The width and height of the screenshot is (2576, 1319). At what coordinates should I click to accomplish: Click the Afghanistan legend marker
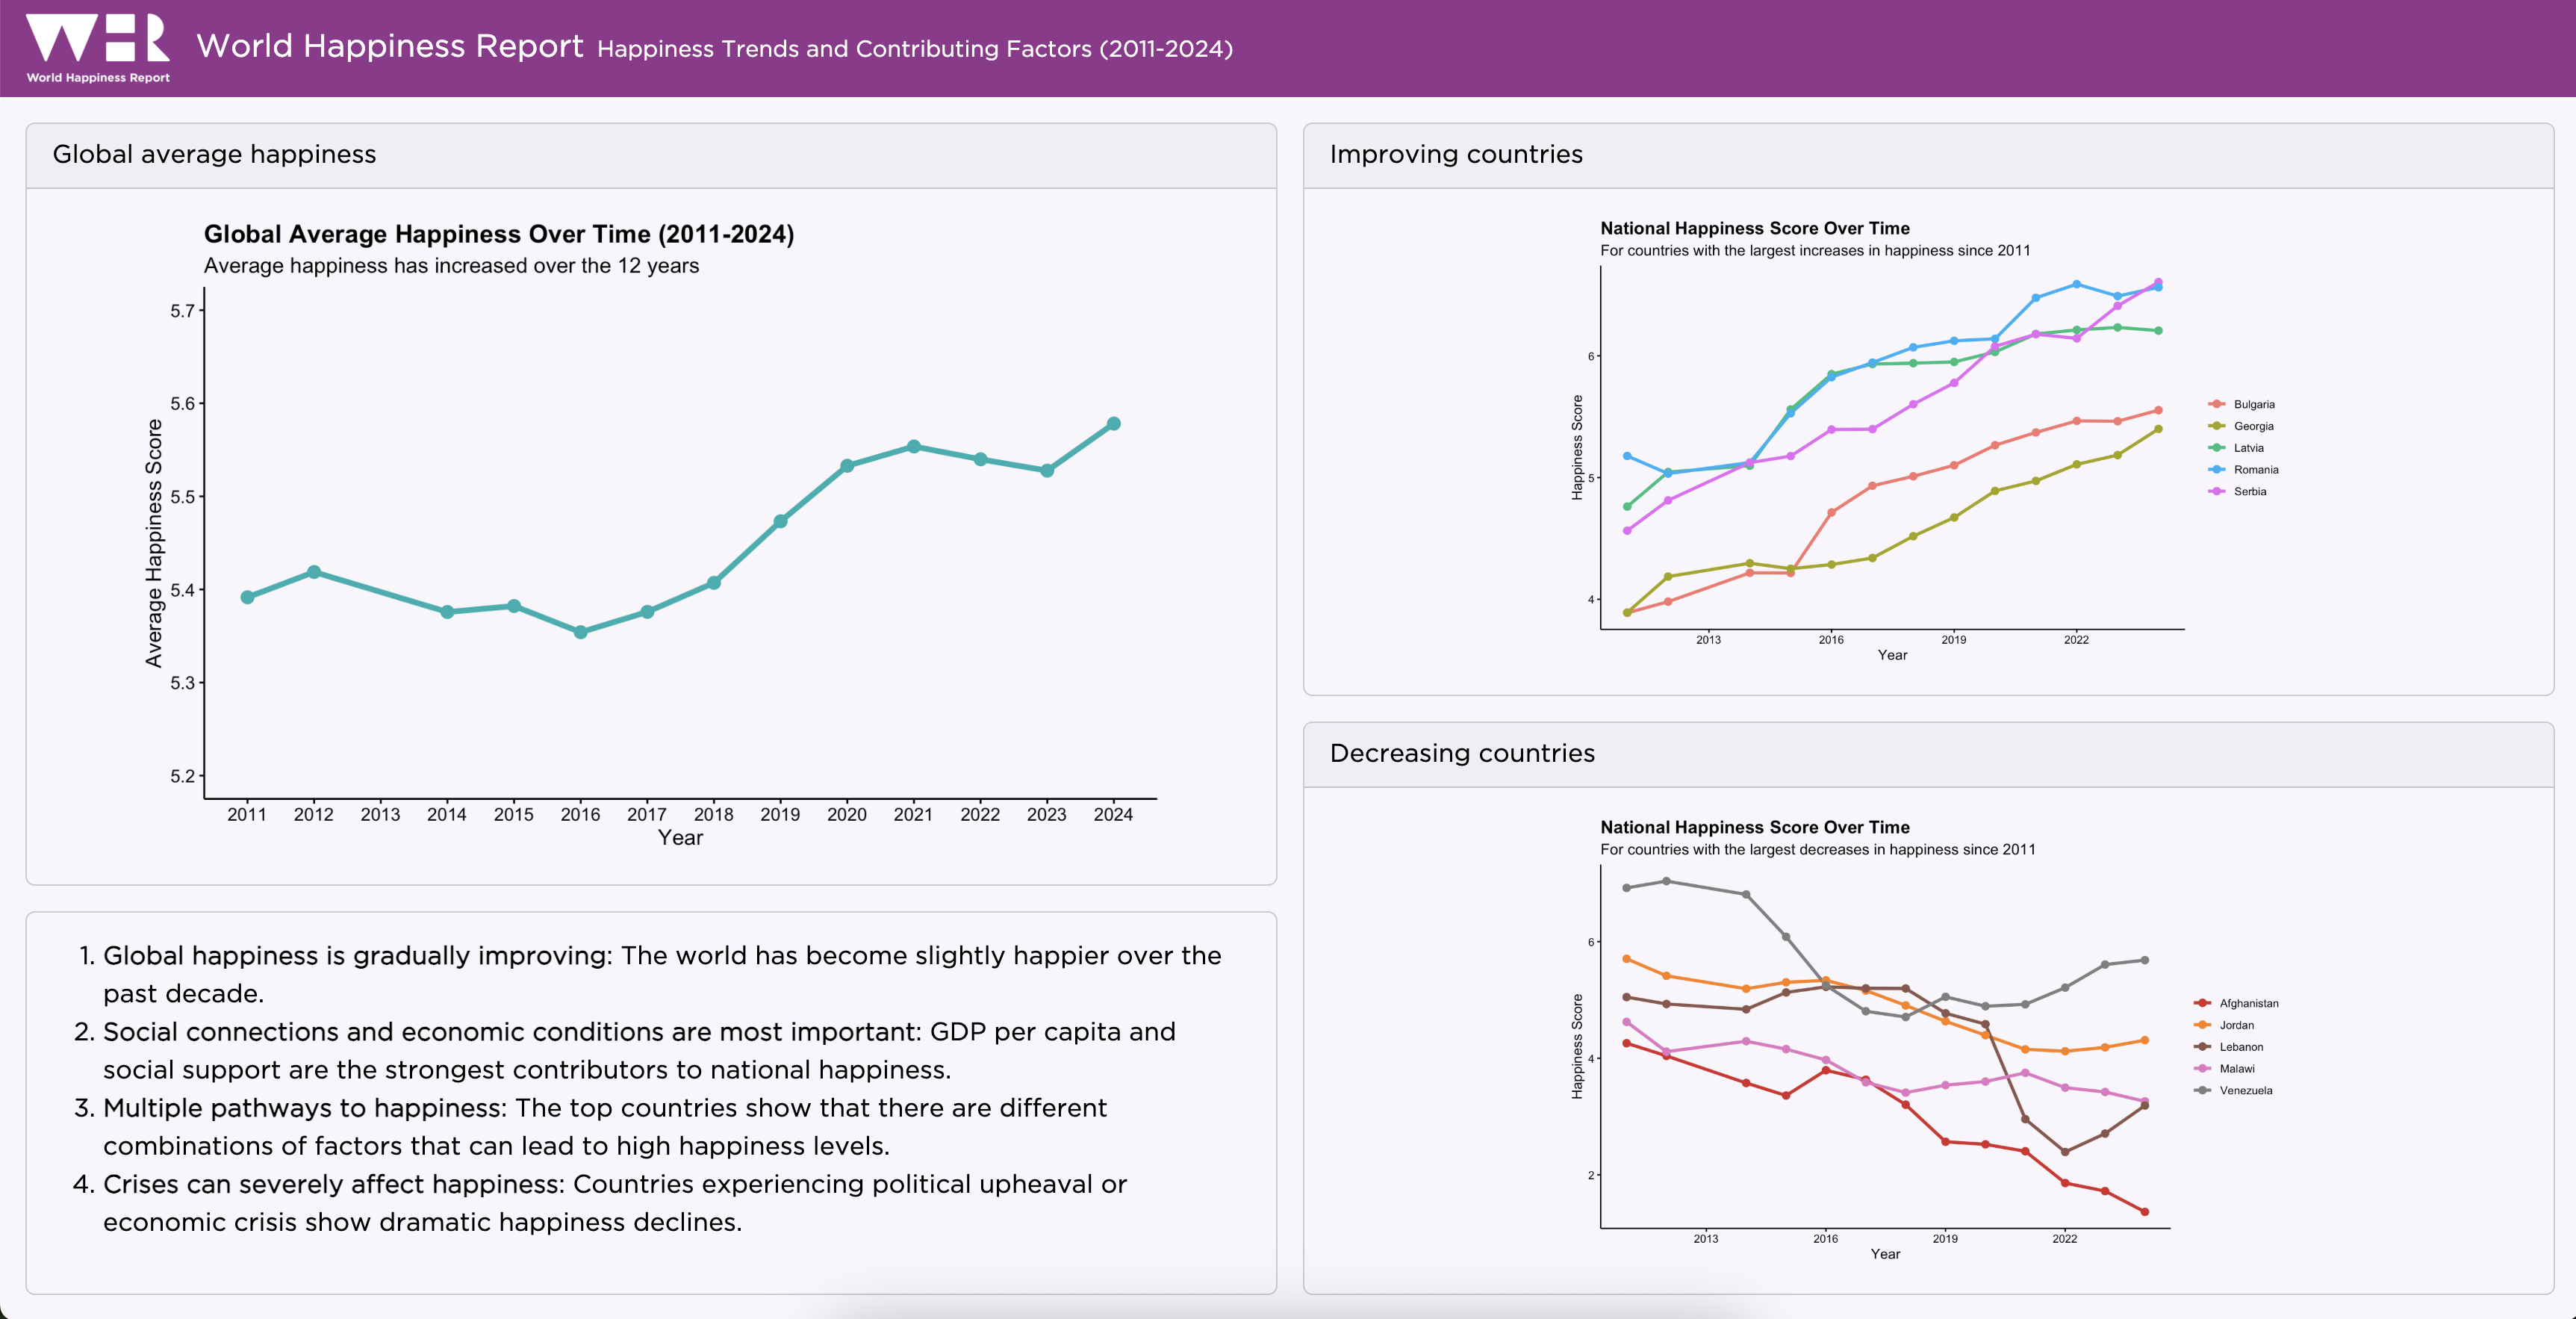(x=2202, y=1003)
